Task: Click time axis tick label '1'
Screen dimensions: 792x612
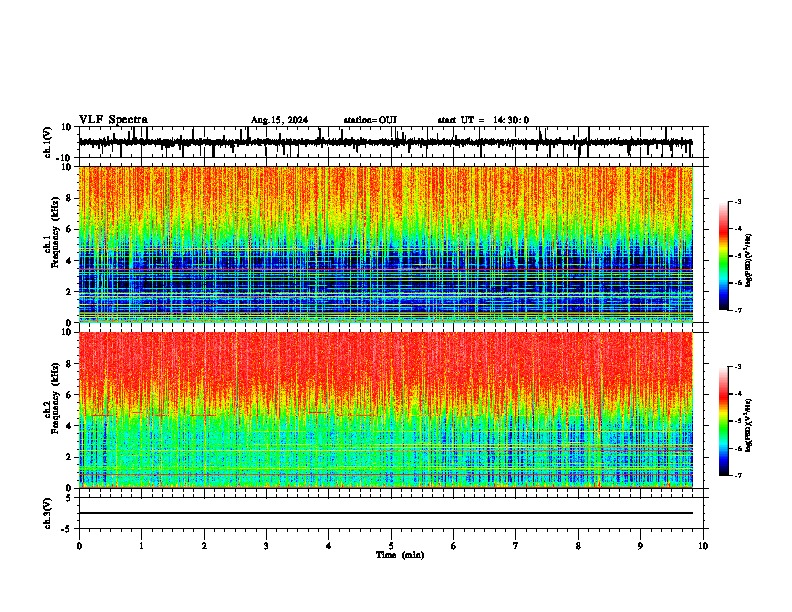Action: [141, 546]
